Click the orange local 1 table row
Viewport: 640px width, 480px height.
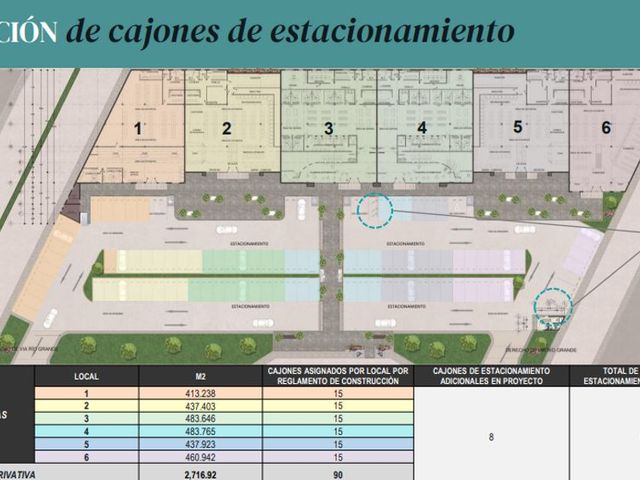click(x=224, y=393)
